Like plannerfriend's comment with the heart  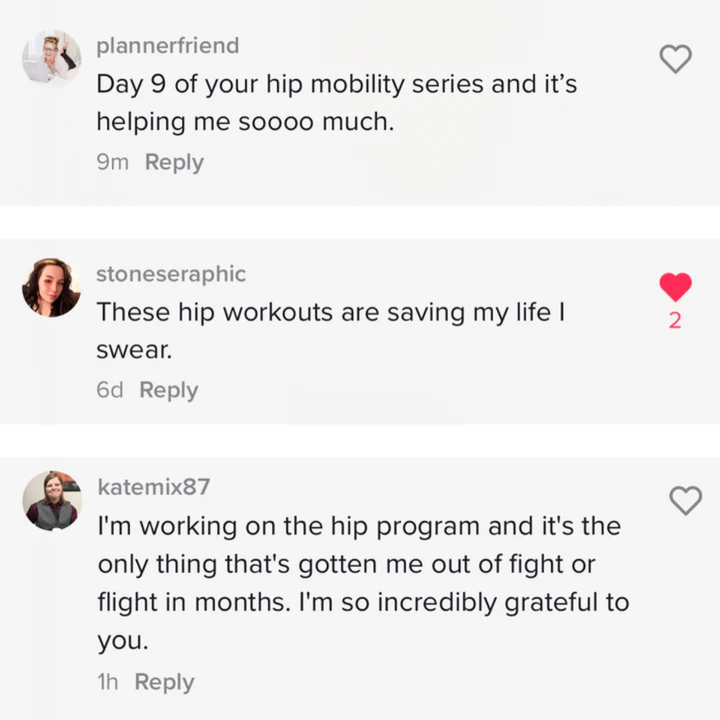tap(677, 59)
